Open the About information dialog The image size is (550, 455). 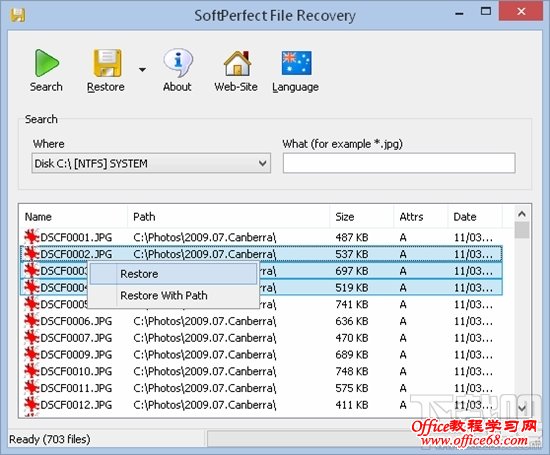(x=177, y=71)
